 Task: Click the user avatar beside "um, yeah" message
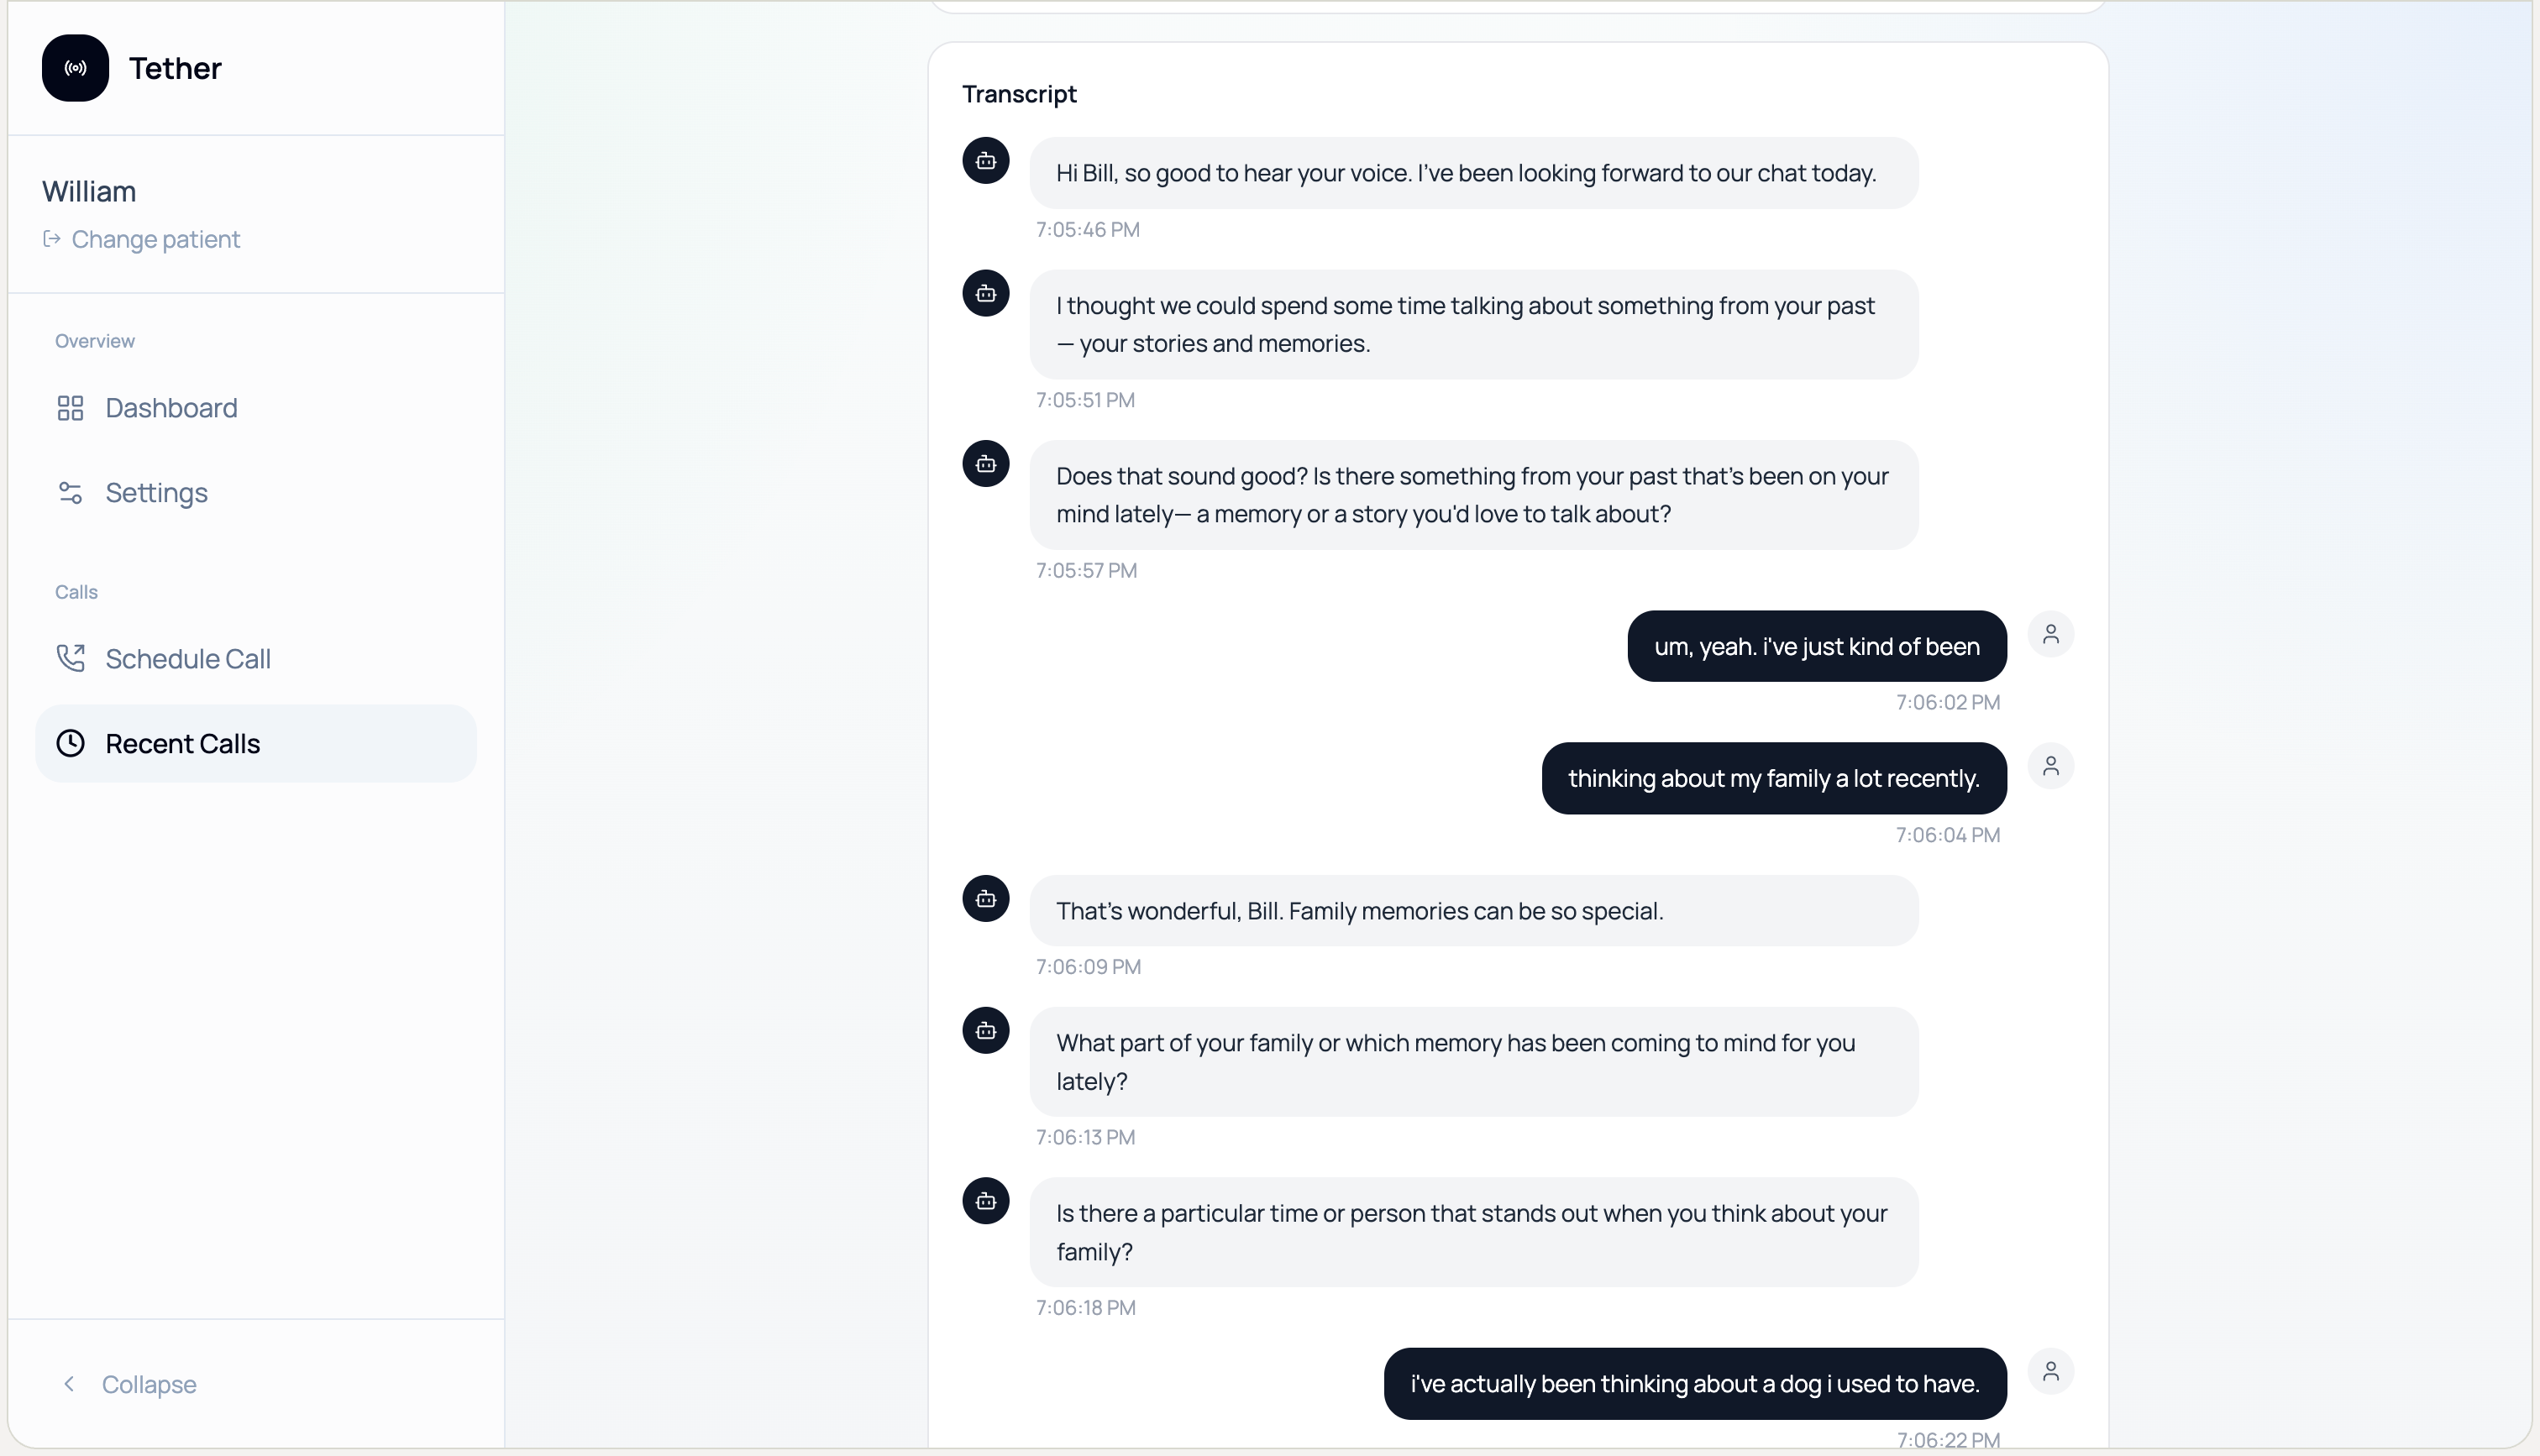pos(2050,634)
